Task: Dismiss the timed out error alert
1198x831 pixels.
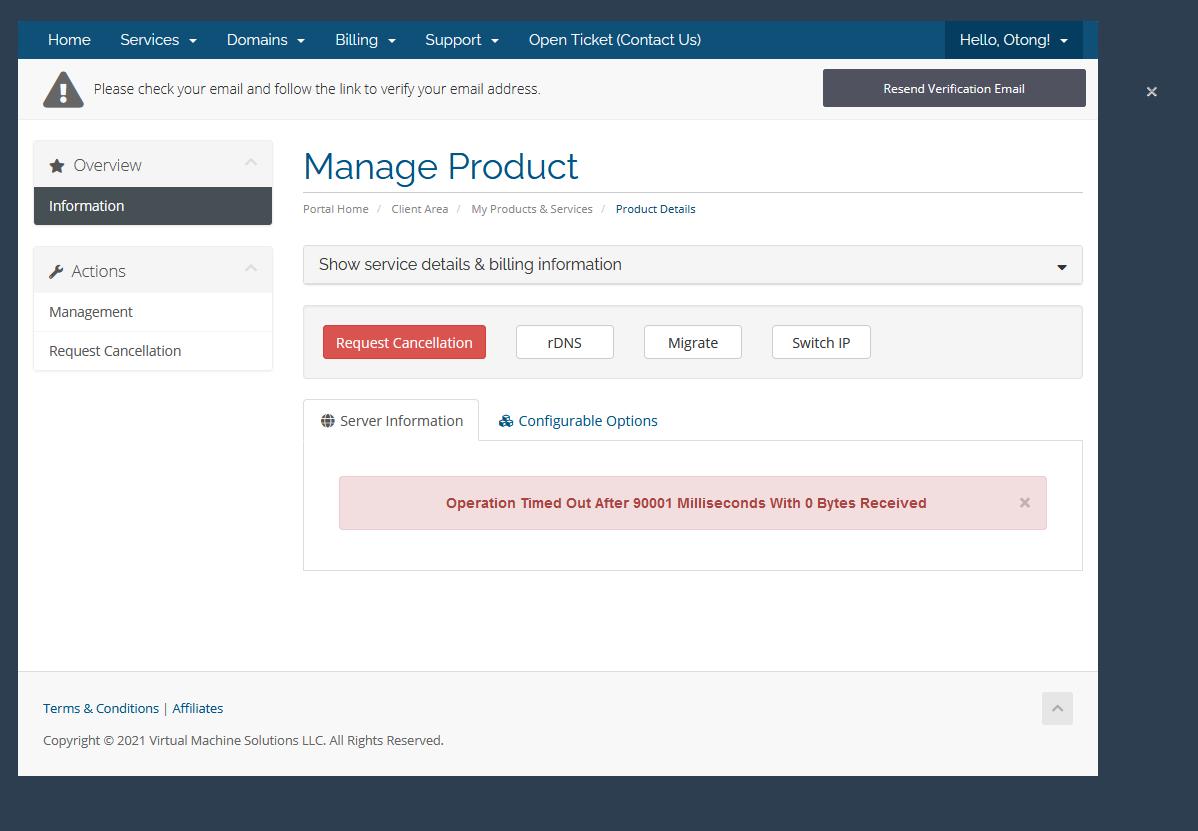Action: click(x=1025, y=503)
